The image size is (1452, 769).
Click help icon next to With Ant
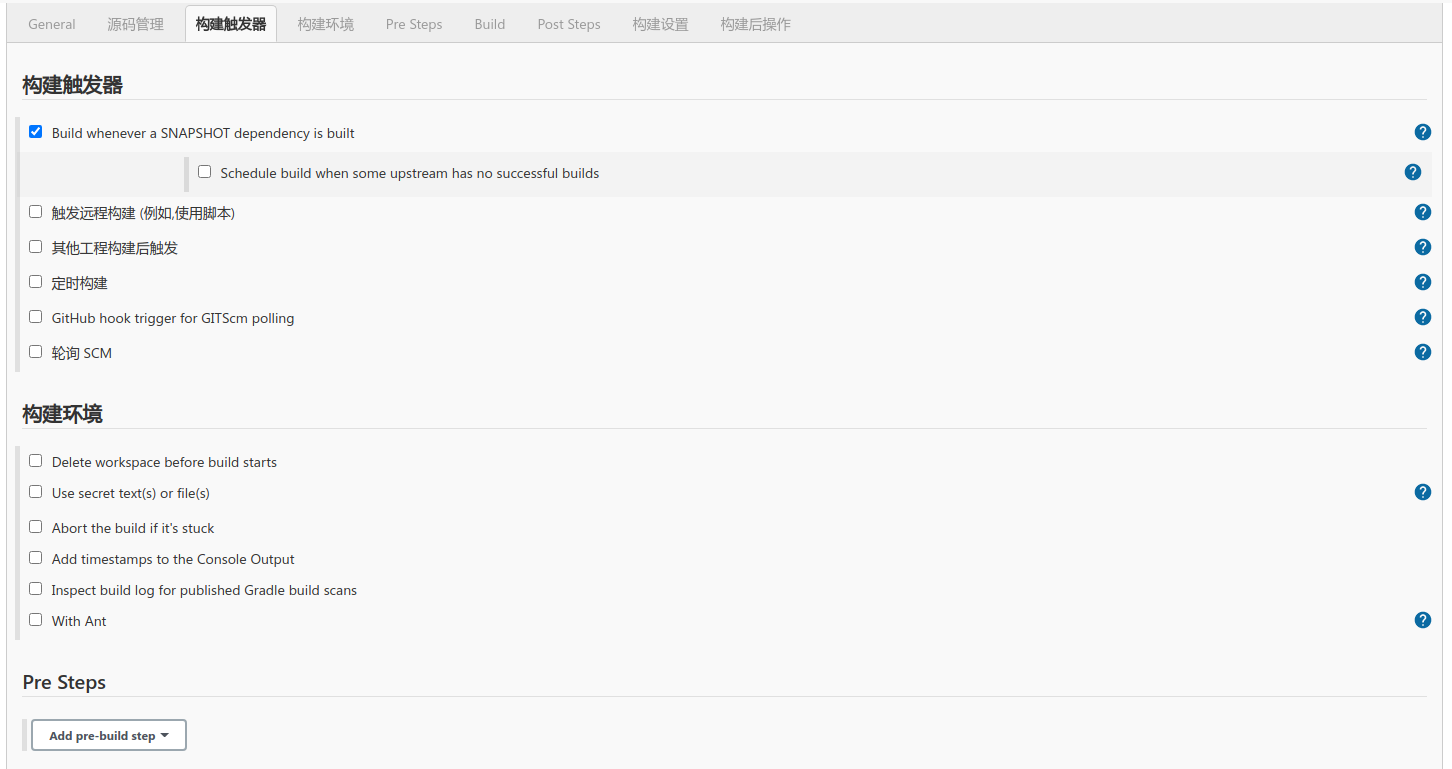1422,620
